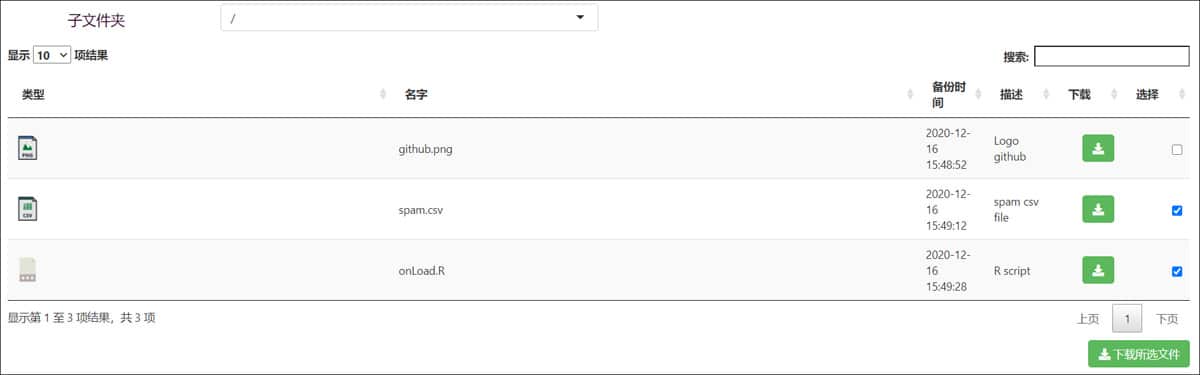Uncheck the onLoad.R selection checkbox
The image size is (1200, 375).
pyautogui.click(x=1177, y=271)
